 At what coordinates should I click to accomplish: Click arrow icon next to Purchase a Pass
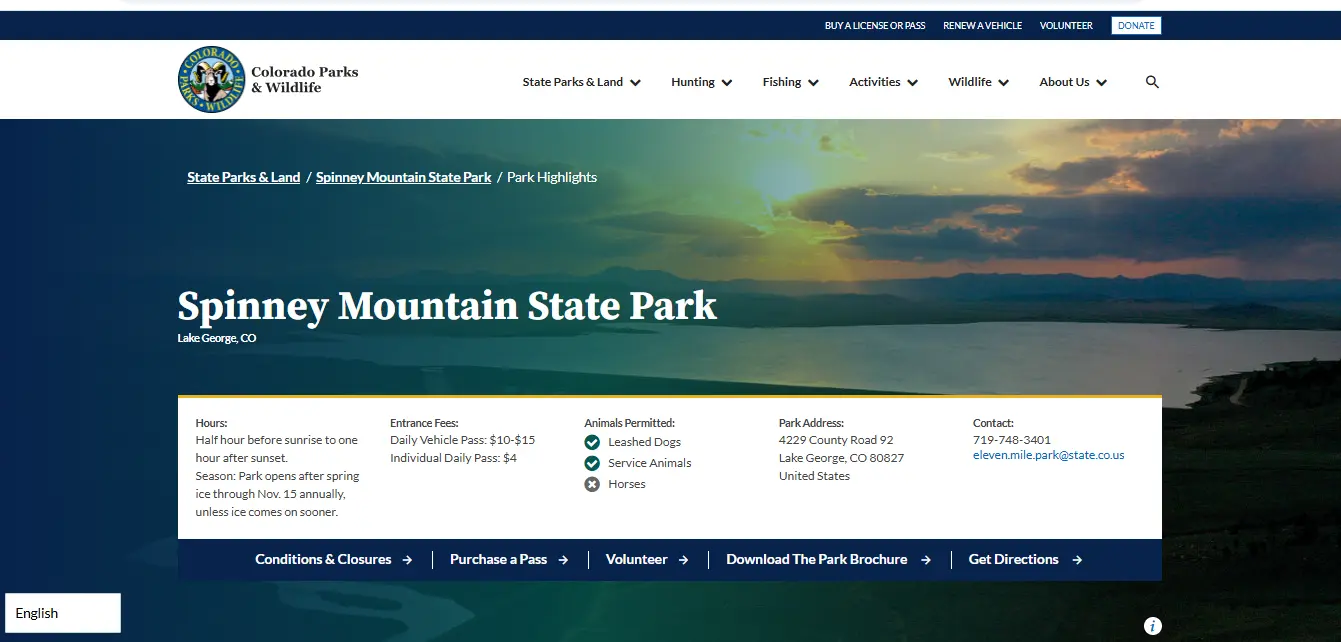pyautogui.click(x=563, y=560)
